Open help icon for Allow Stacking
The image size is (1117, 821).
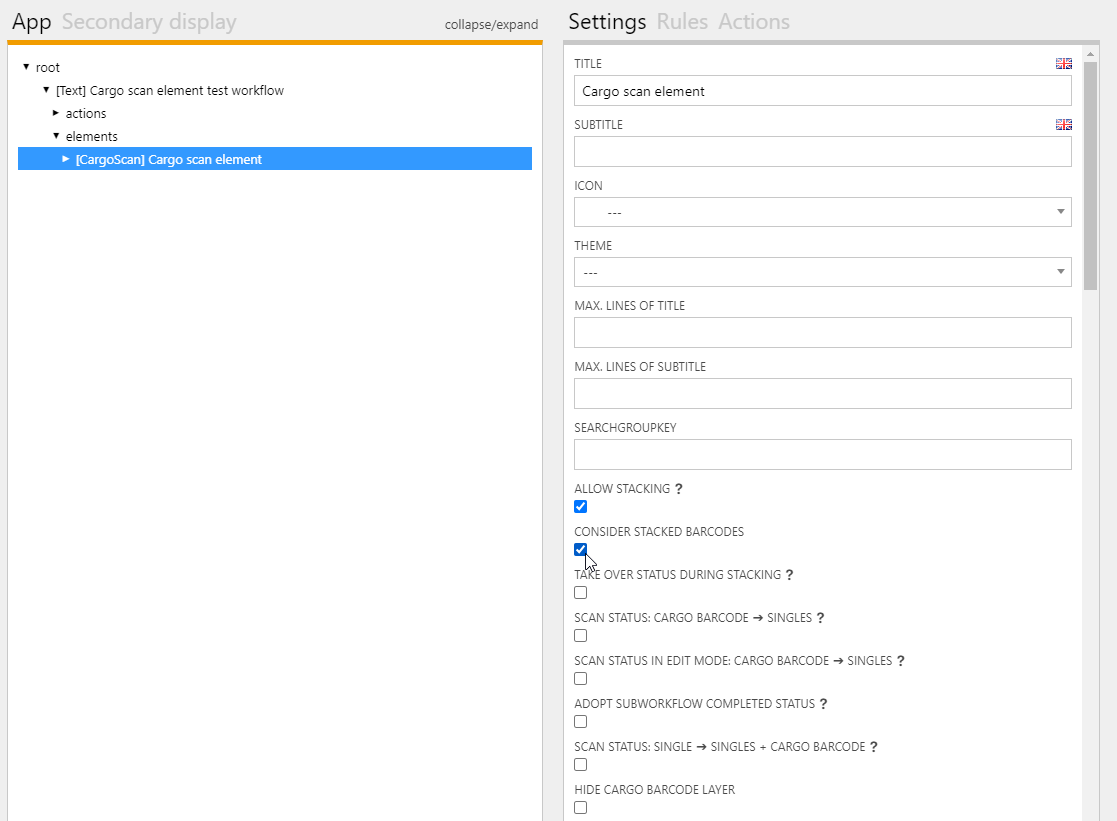(679, 489)
